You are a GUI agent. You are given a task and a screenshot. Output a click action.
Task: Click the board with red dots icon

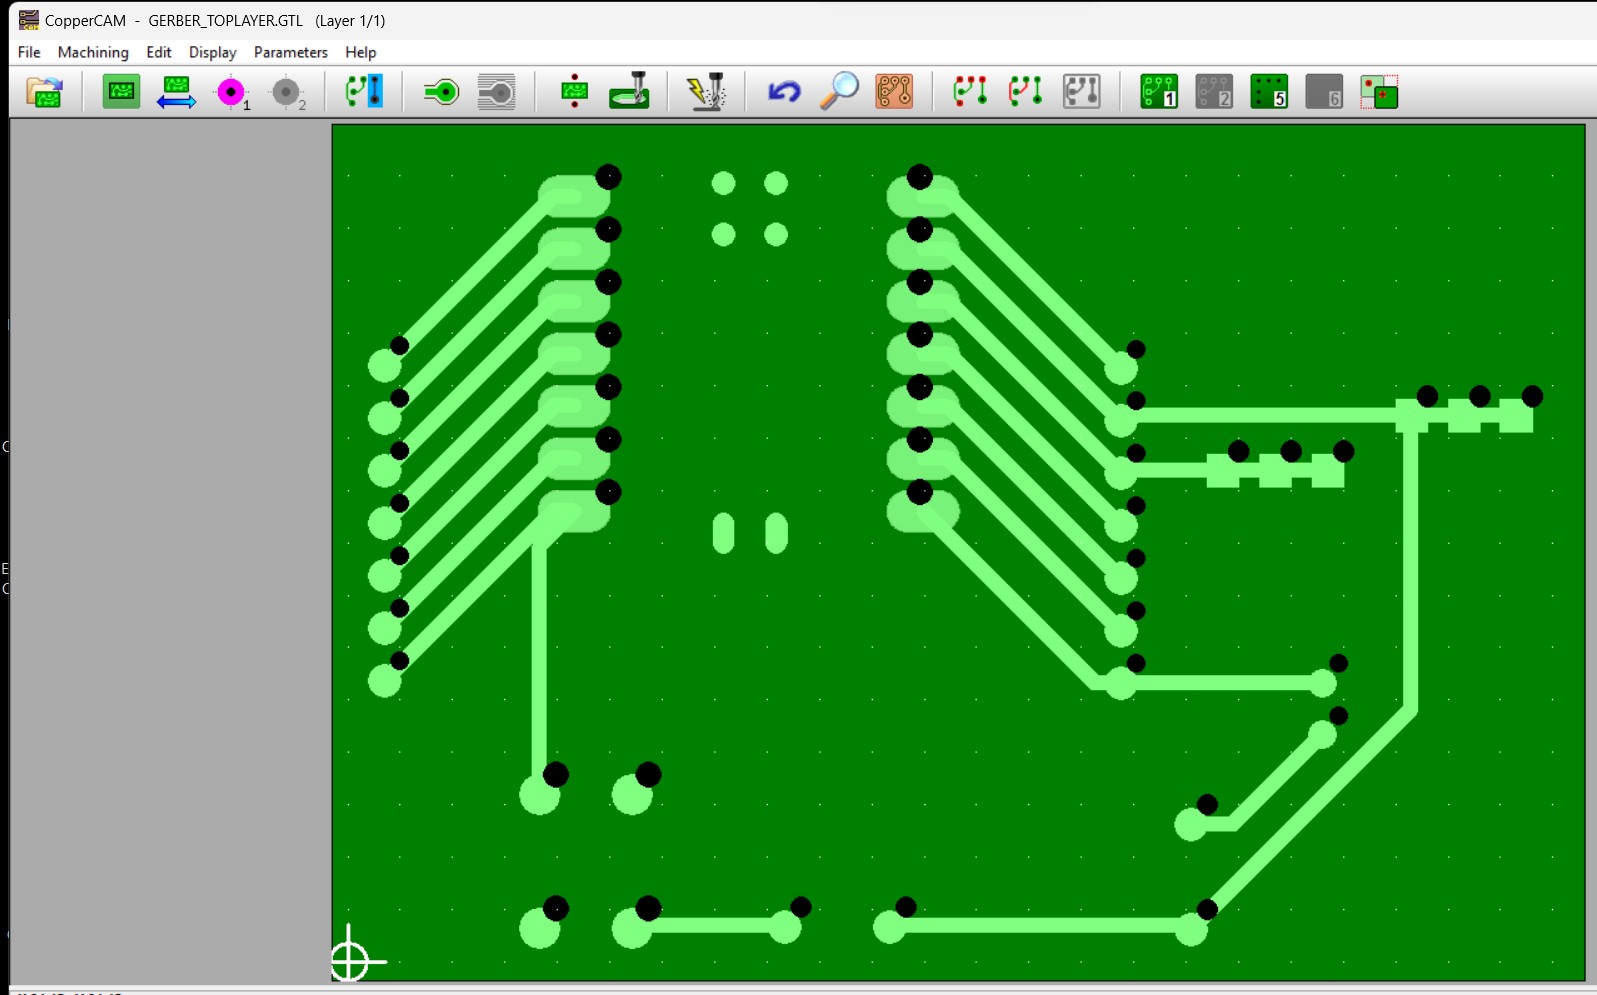coord(574,92)
